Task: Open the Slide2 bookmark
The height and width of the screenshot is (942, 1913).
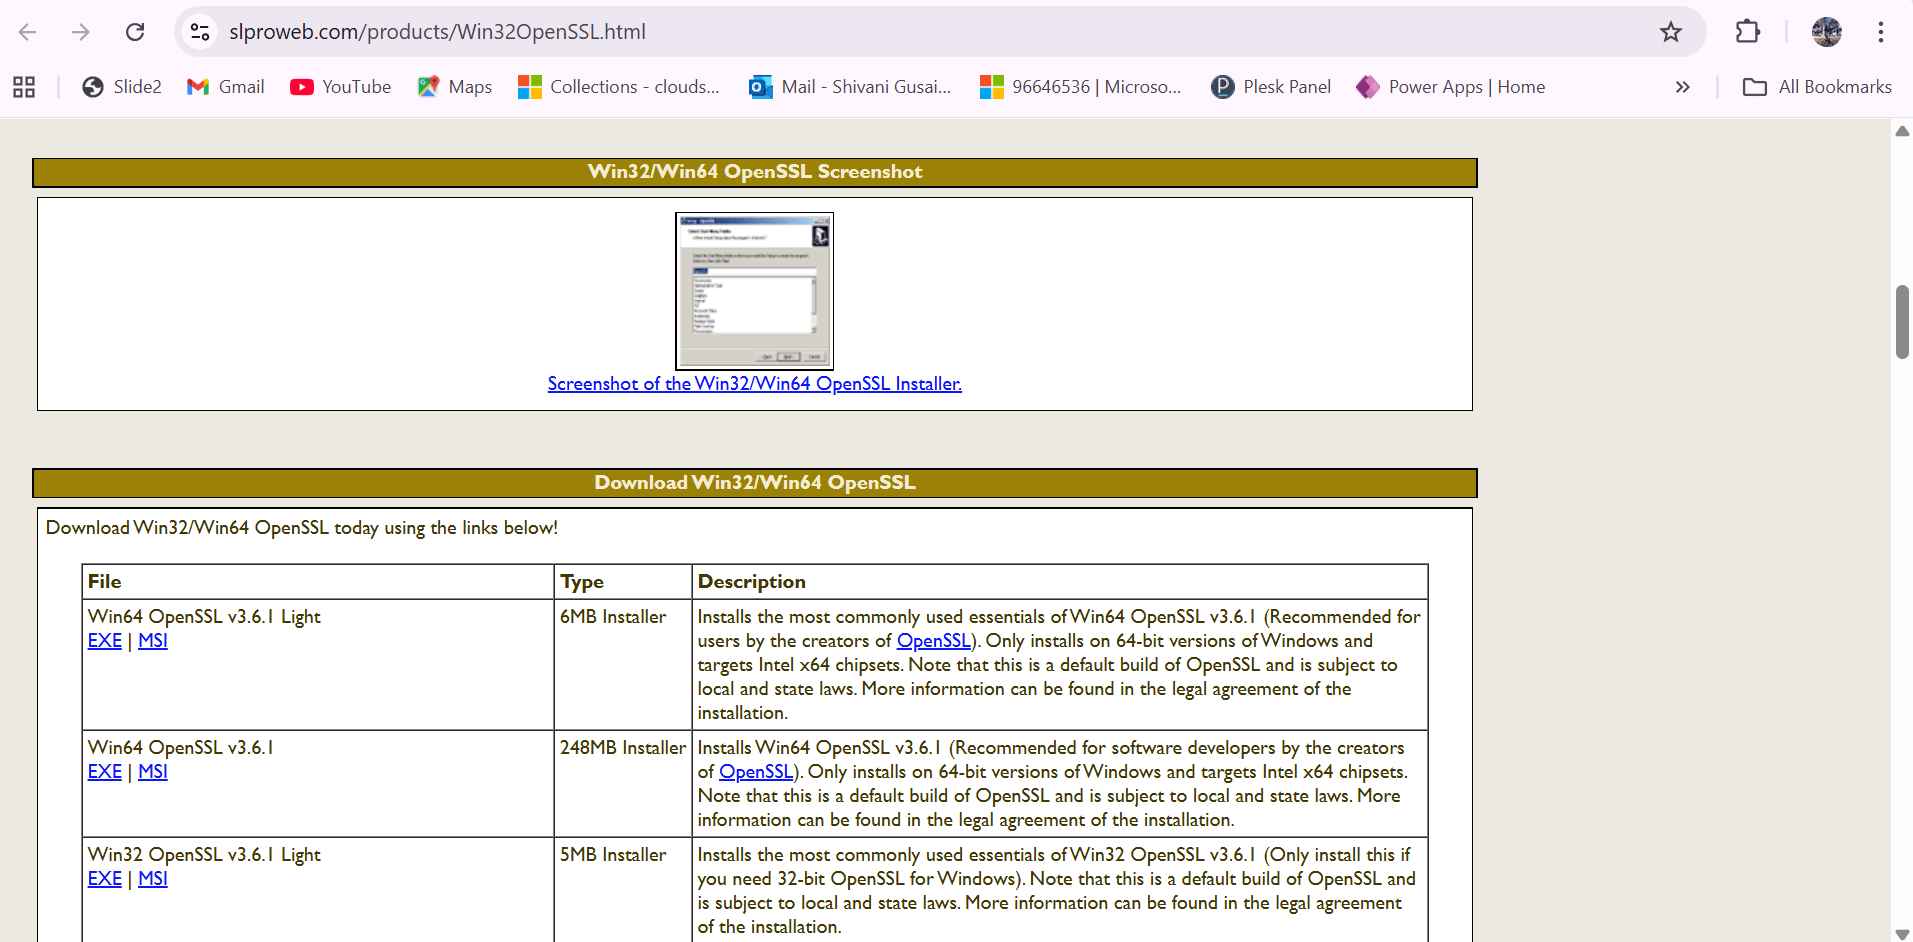Action: [x=122, y=87]
